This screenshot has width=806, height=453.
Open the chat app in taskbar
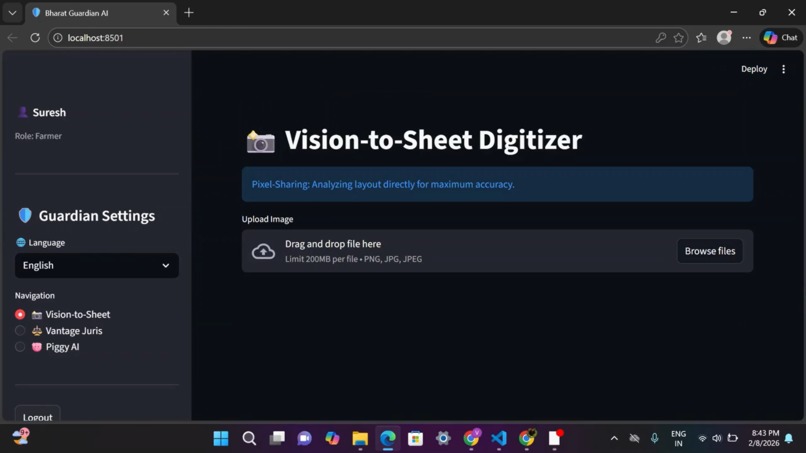point(304,438)
